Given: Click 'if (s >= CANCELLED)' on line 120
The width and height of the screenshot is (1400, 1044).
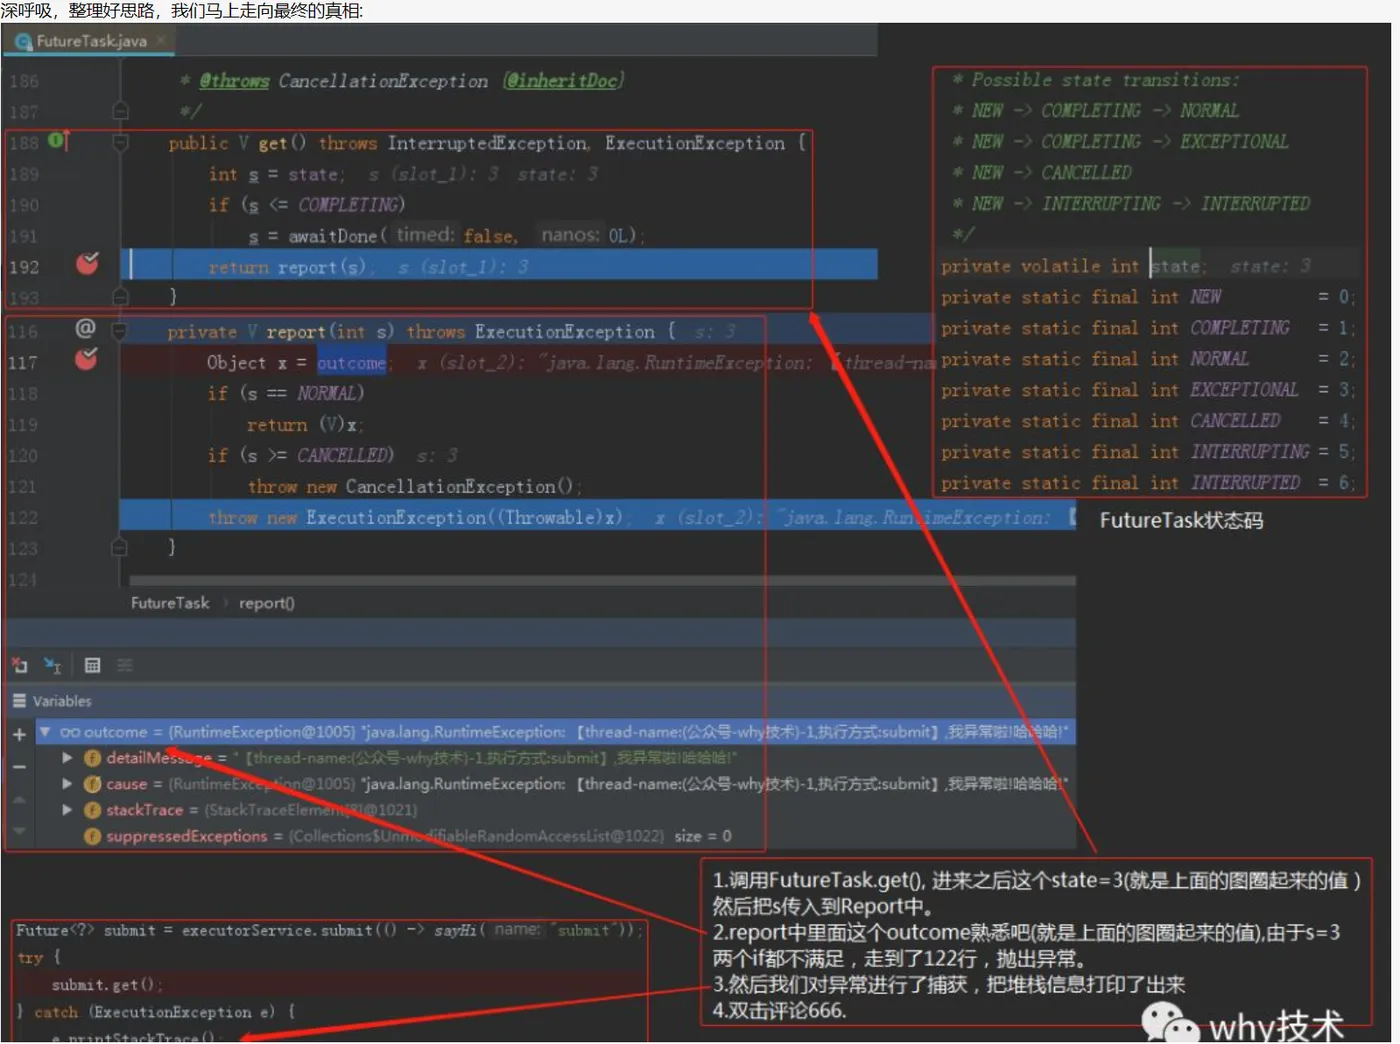Looking at the screenshot, I should click(x=301, y=455).
